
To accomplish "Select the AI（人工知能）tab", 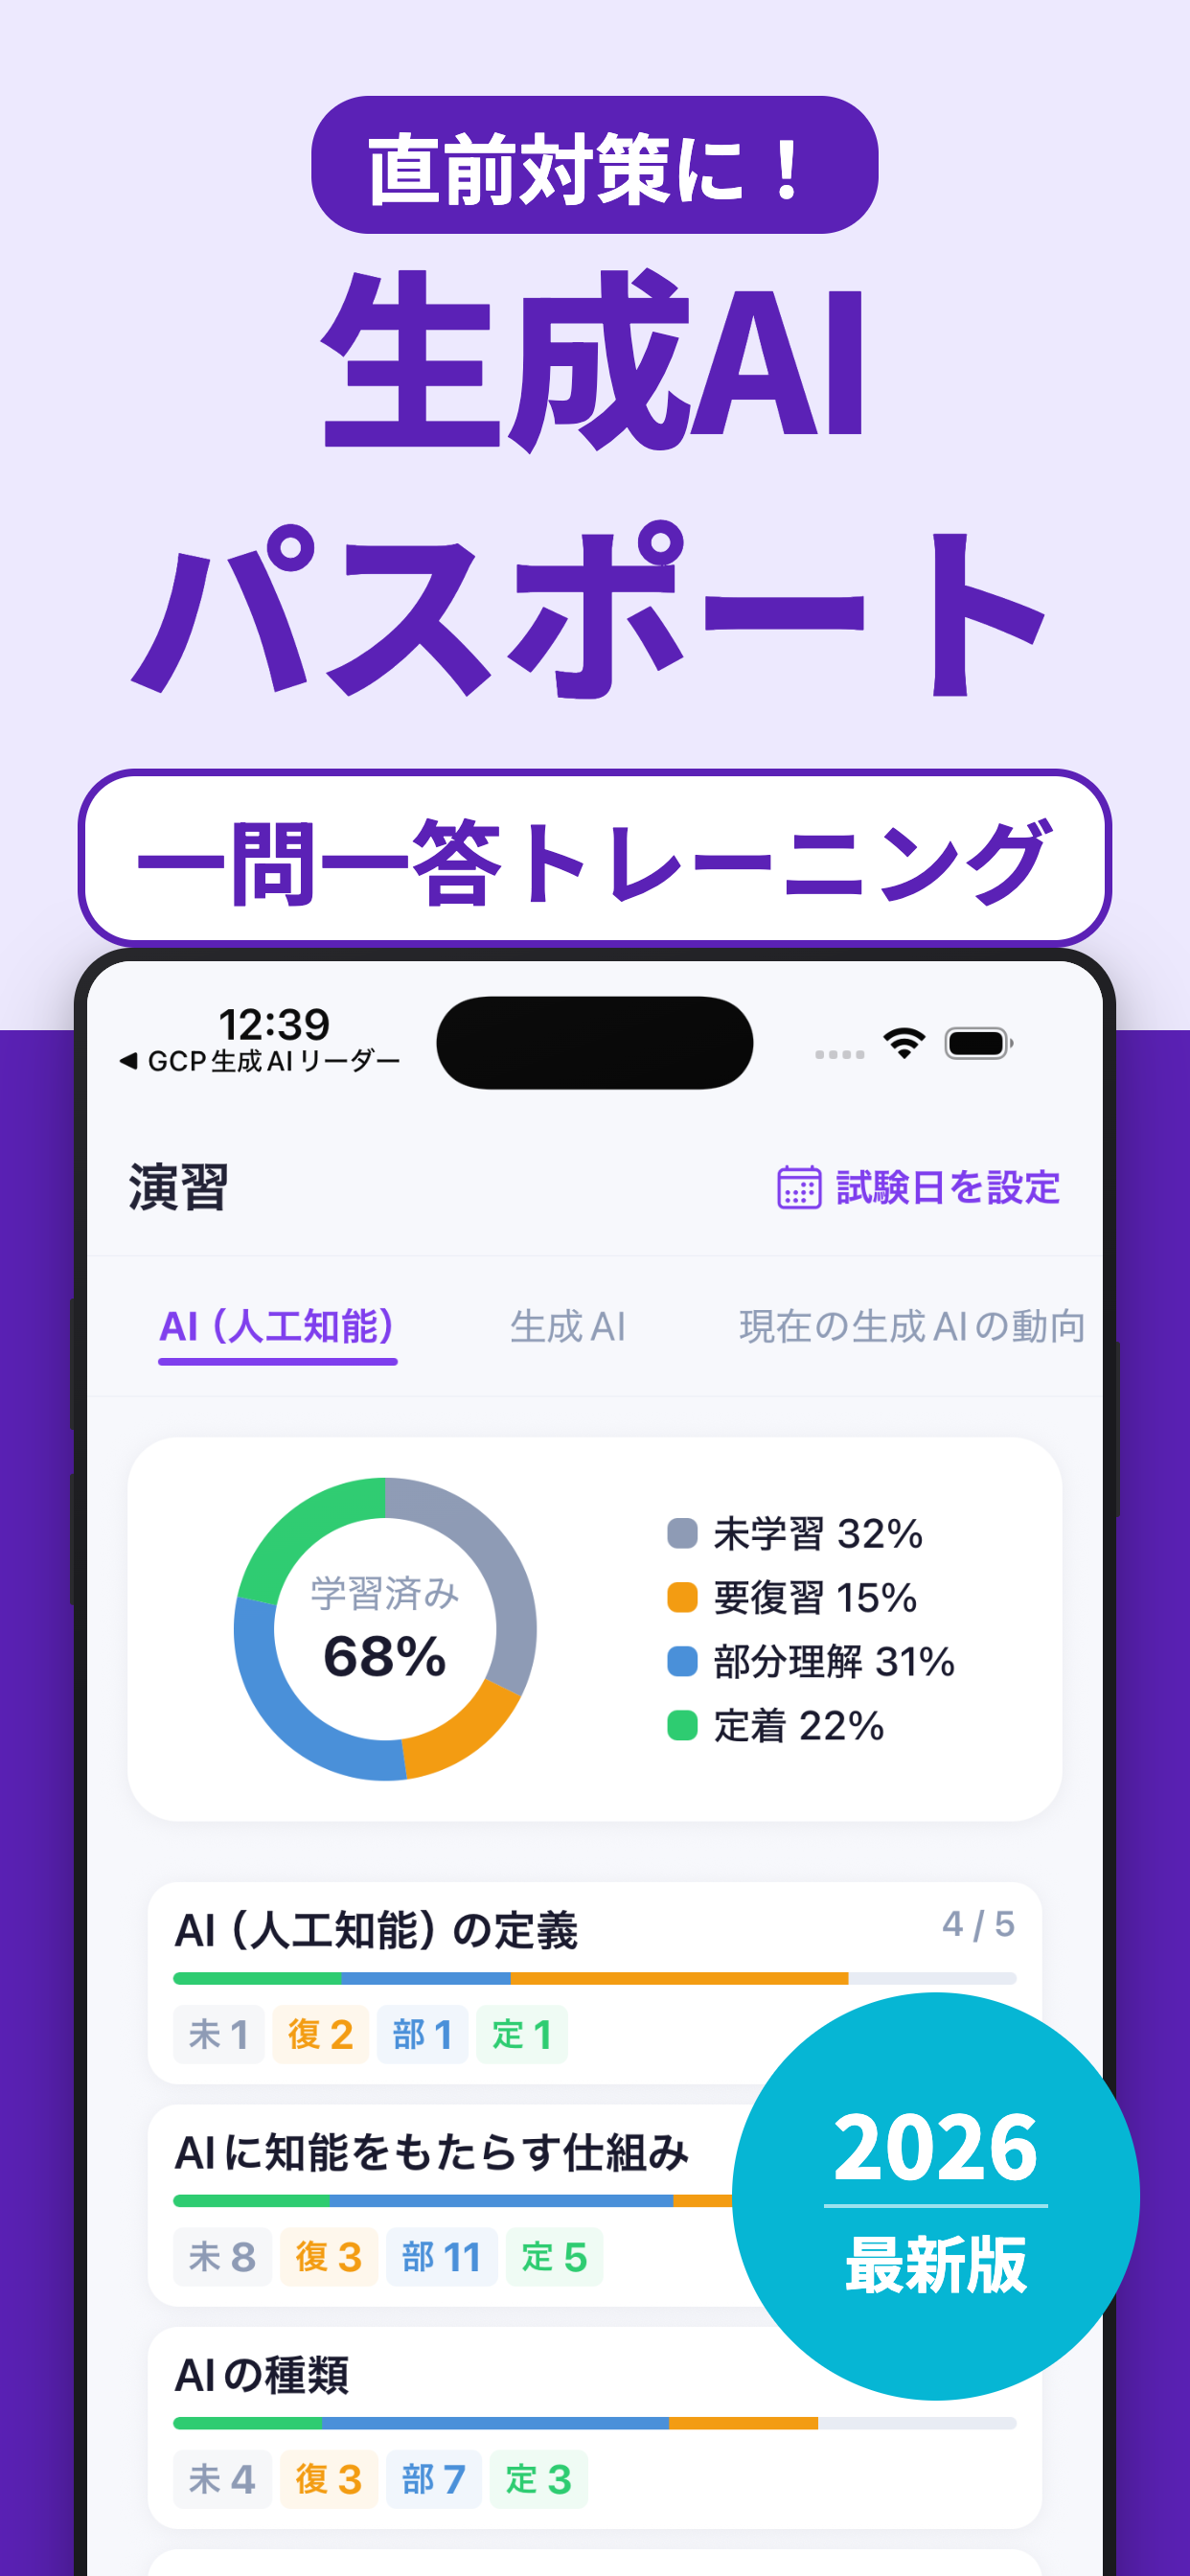I will 277,1327.
